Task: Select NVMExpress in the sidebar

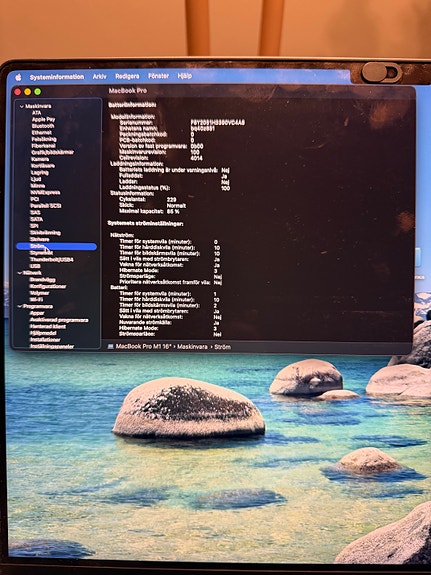Action: tap(45, 192)
